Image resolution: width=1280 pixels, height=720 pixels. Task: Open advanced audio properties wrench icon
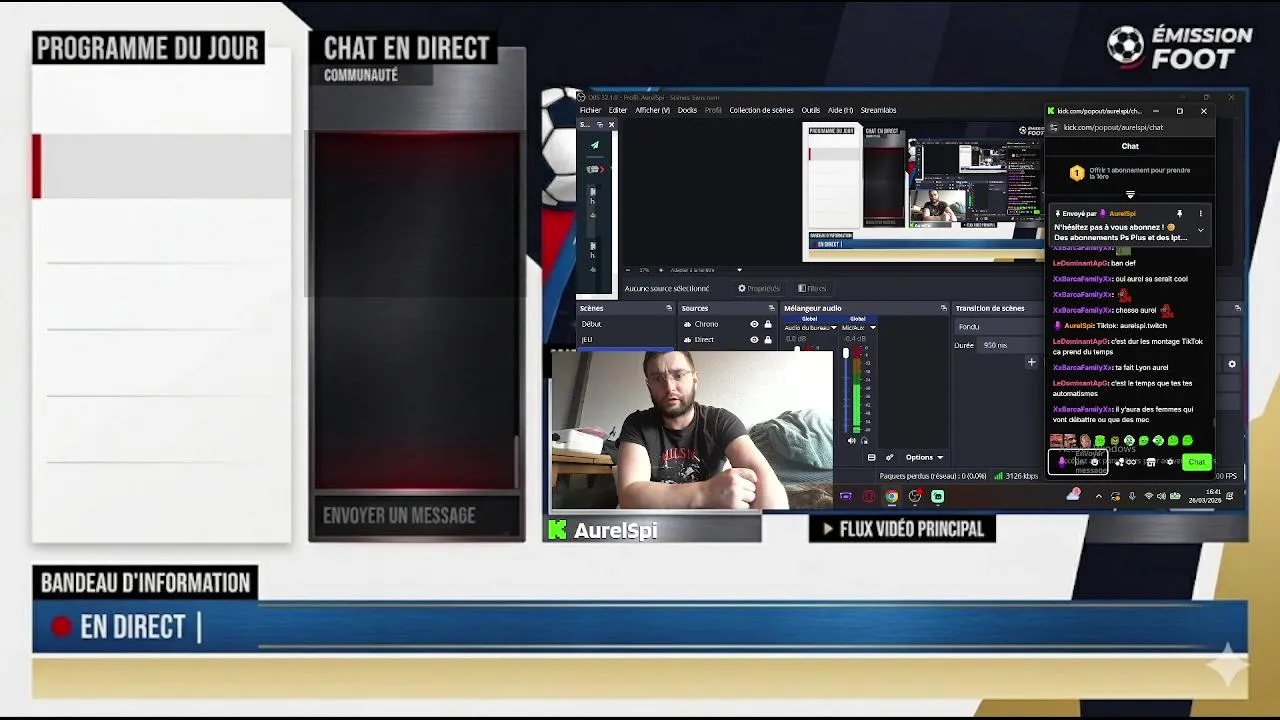point(889,457)
